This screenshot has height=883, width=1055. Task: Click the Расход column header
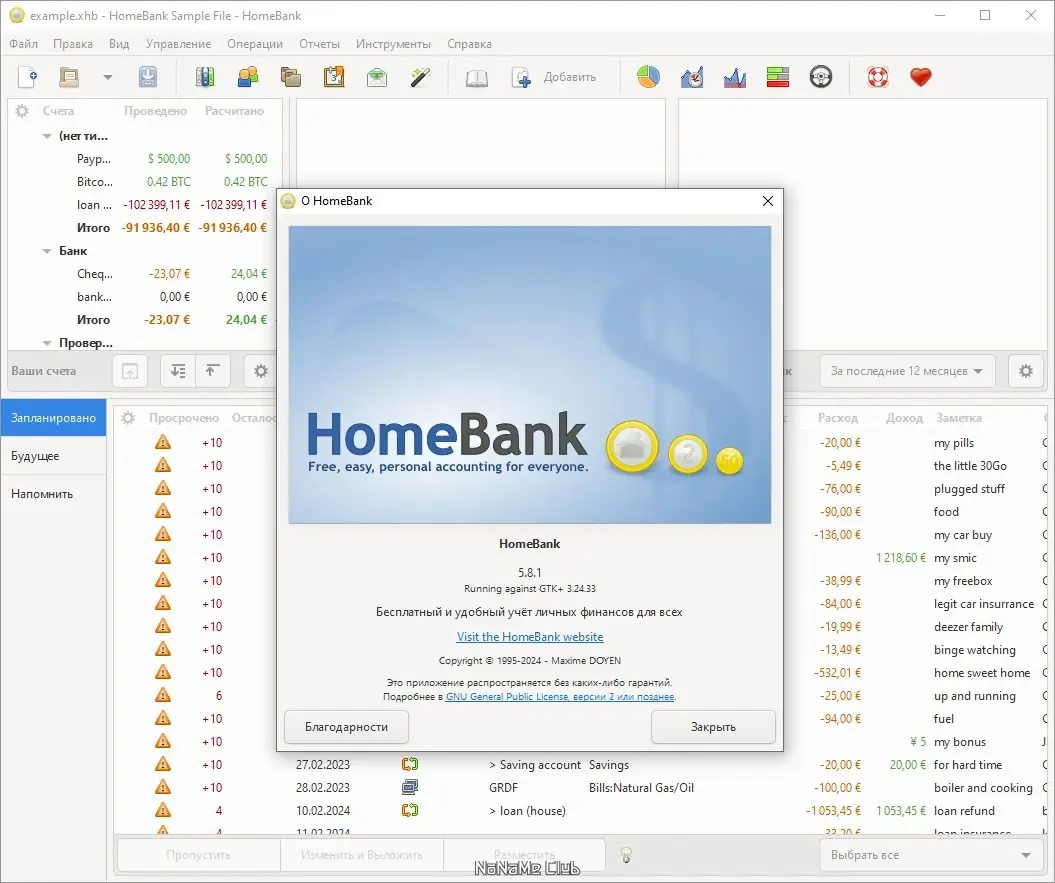[838, 418]
